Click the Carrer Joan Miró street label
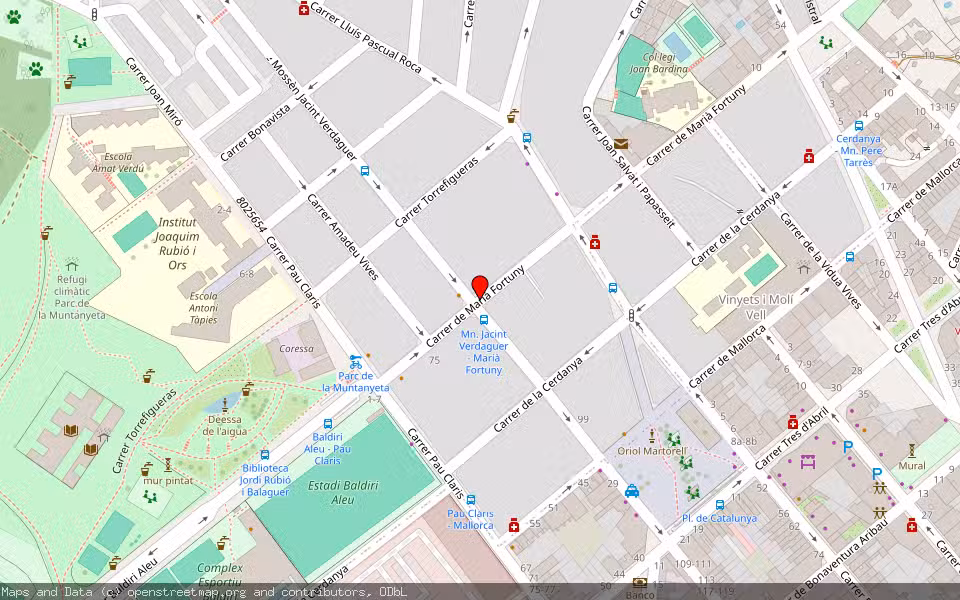960x600 pixels. pyautogui.click(x=154, y=92)
